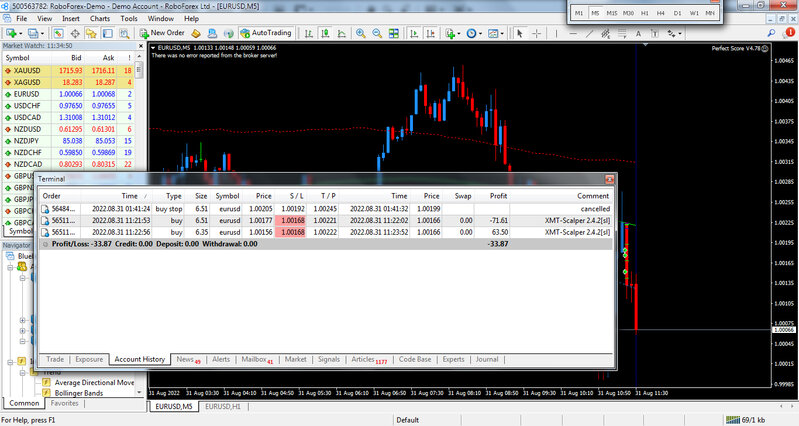Open the New Chart dropdown arrow
Screen dimensions: 799x426
20,34
